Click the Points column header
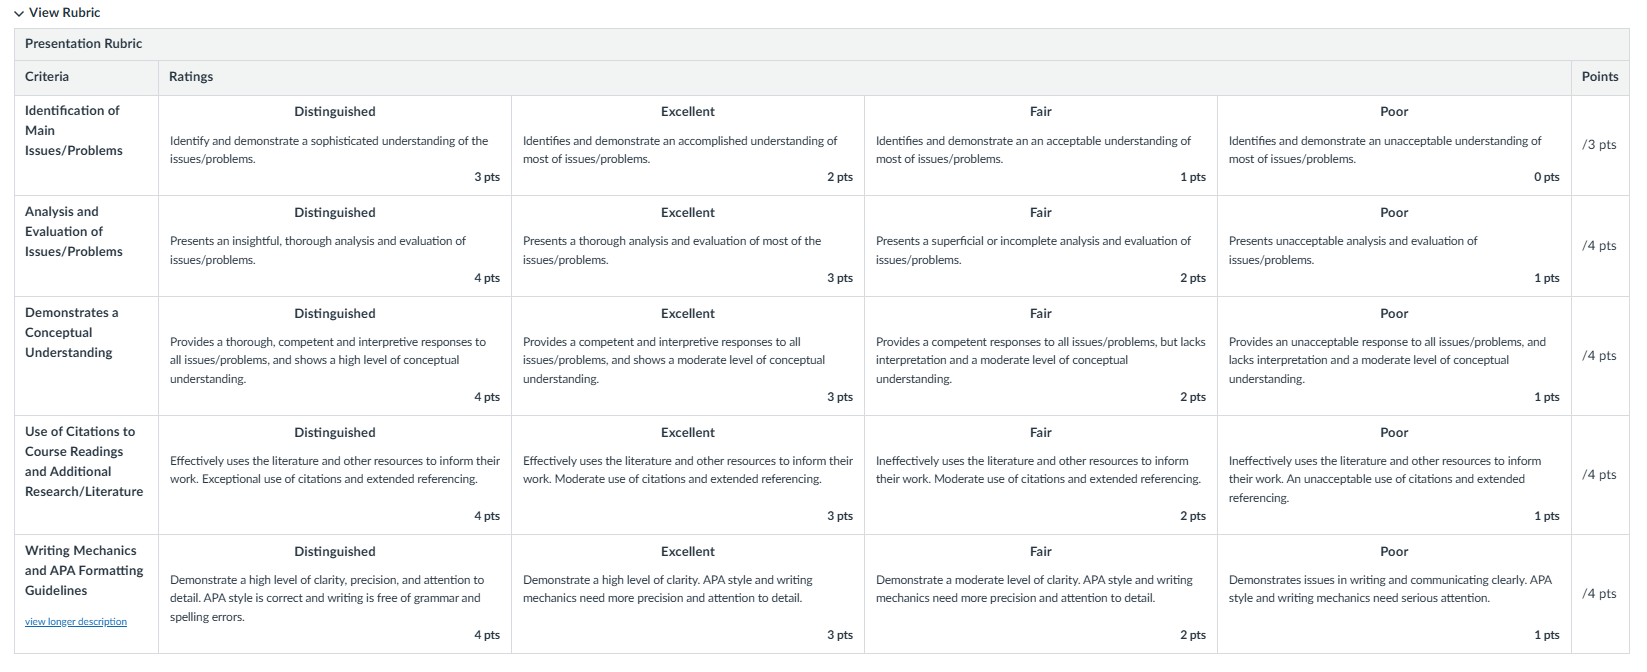 tap(1600, 77)
